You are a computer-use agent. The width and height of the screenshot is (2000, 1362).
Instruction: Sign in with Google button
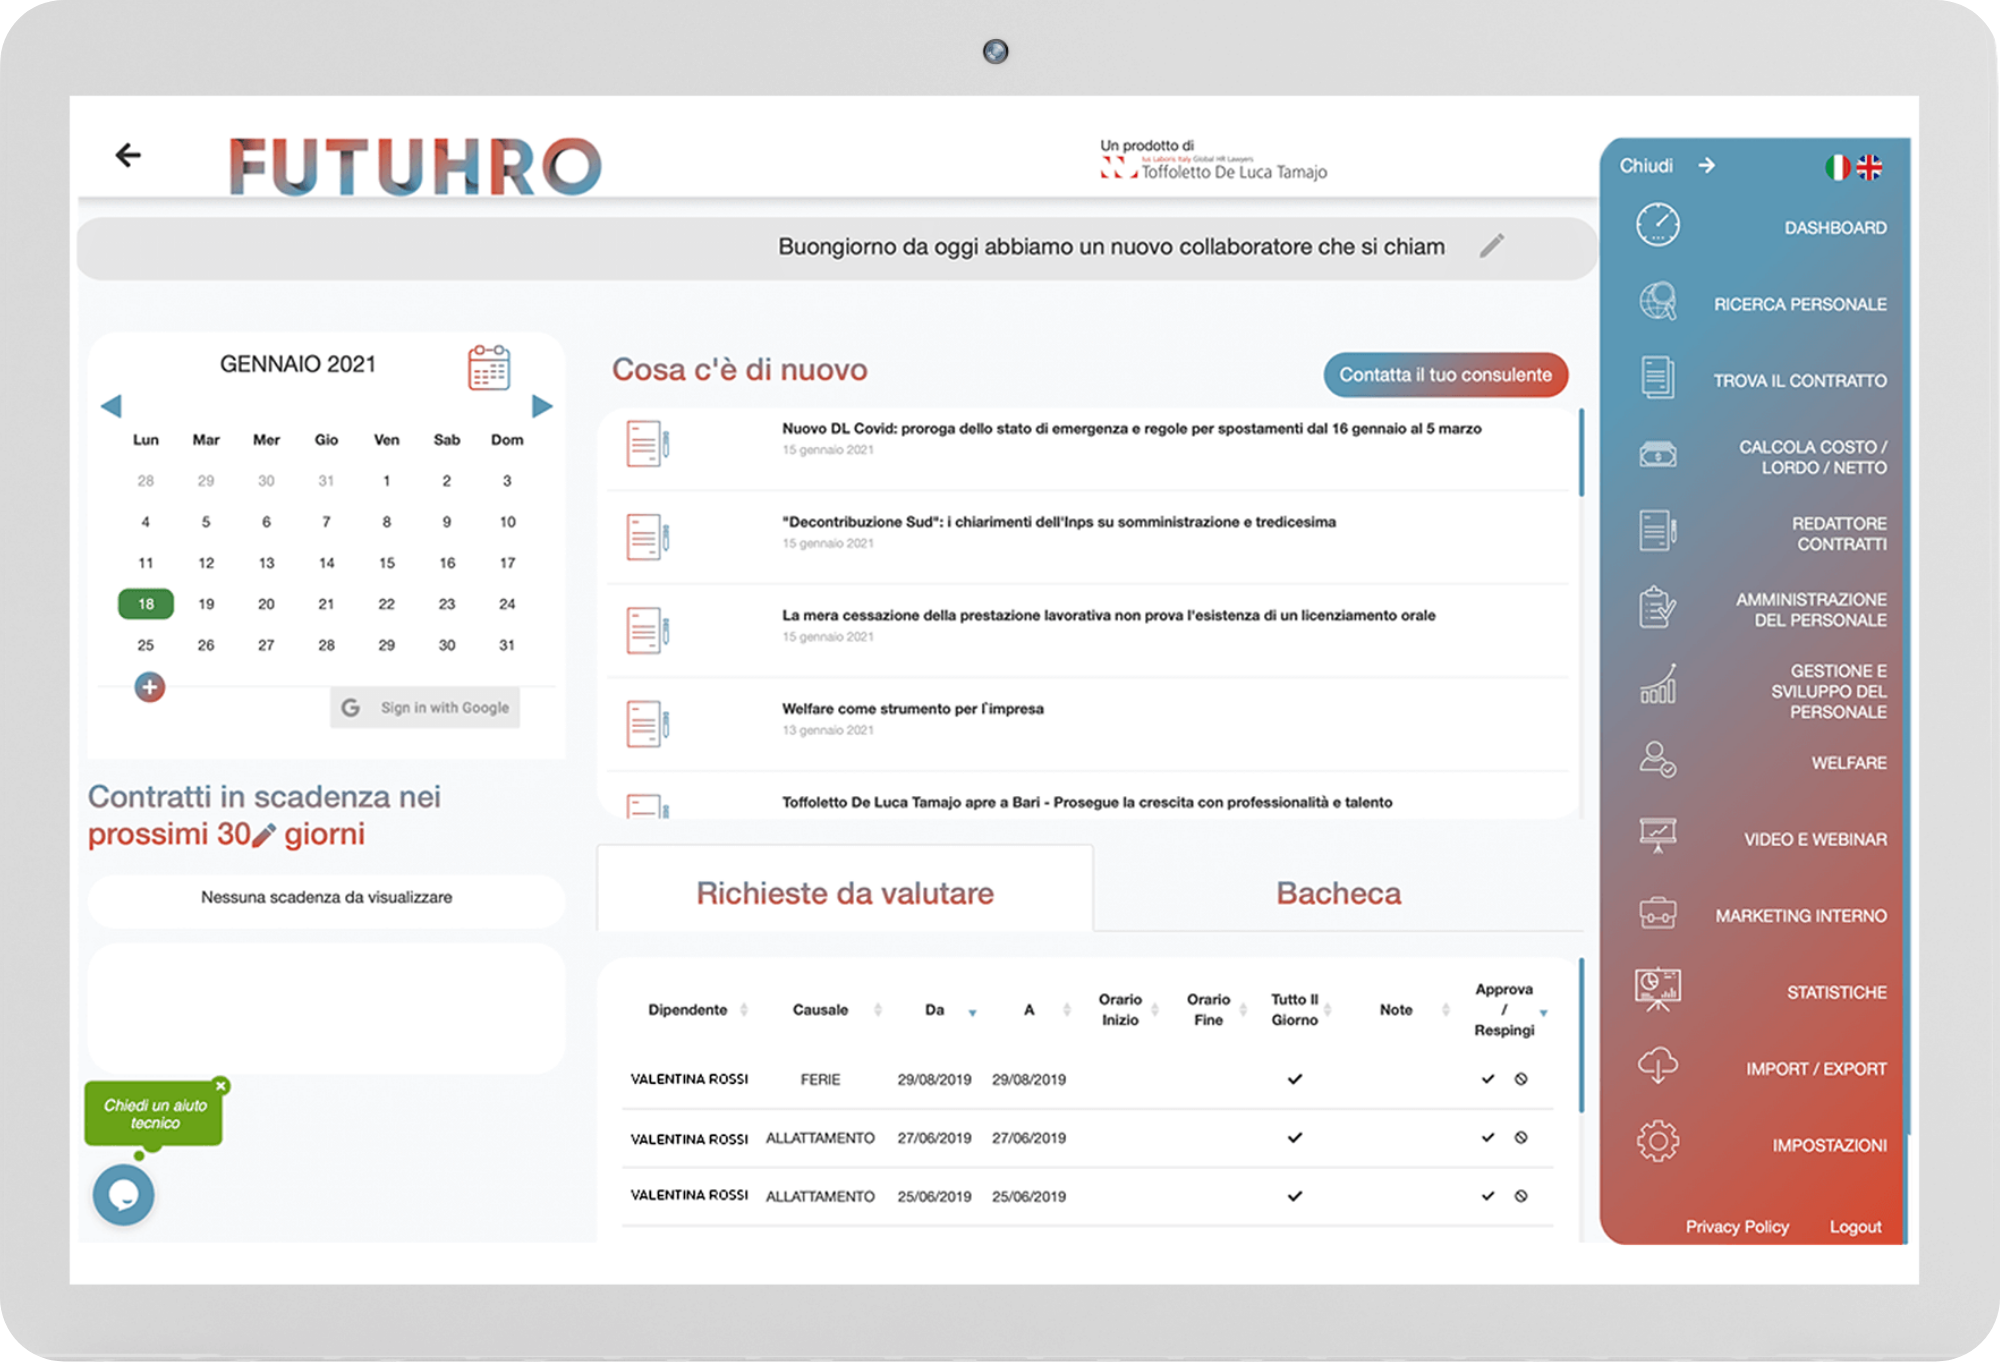point(425,707)
